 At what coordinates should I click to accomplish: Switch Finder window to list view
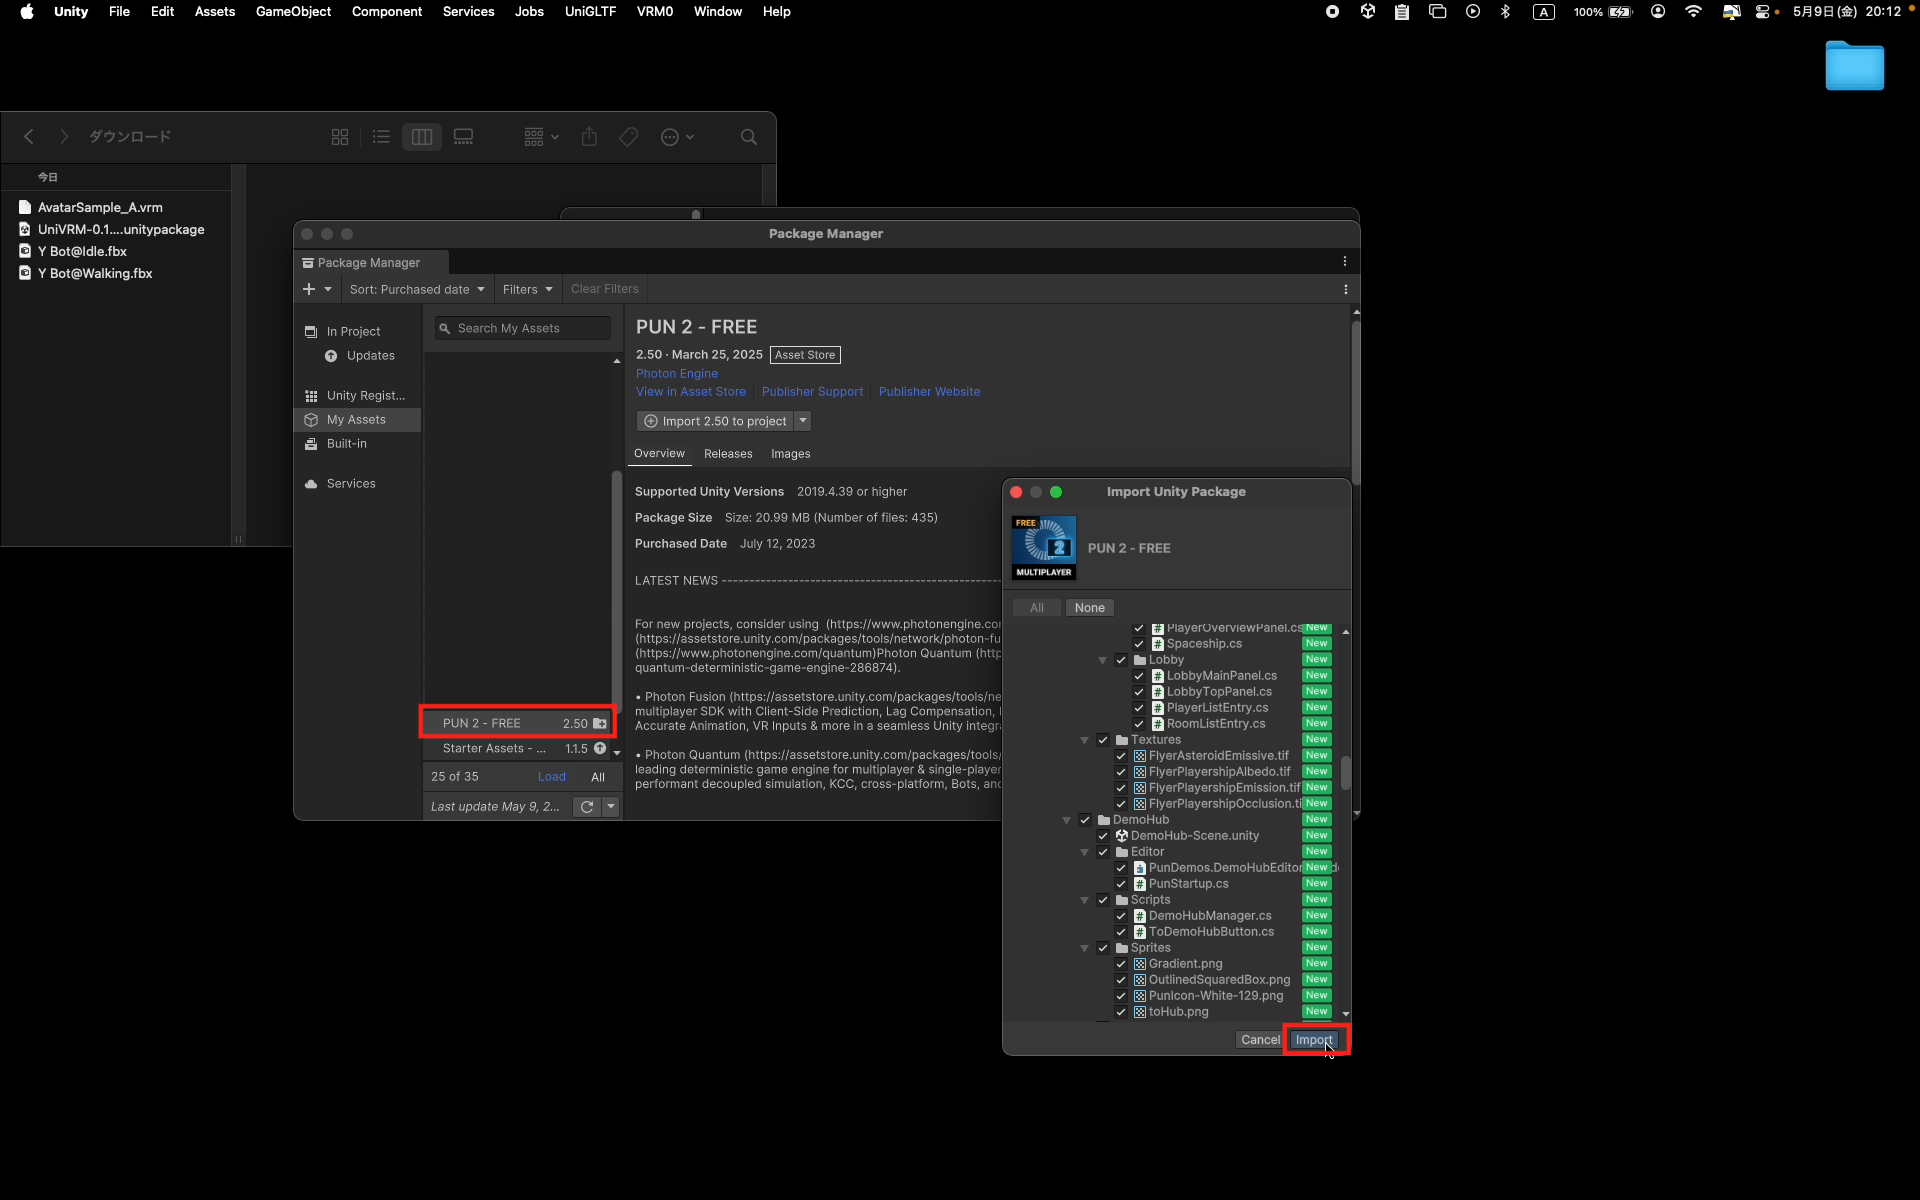tap(381, 137)
